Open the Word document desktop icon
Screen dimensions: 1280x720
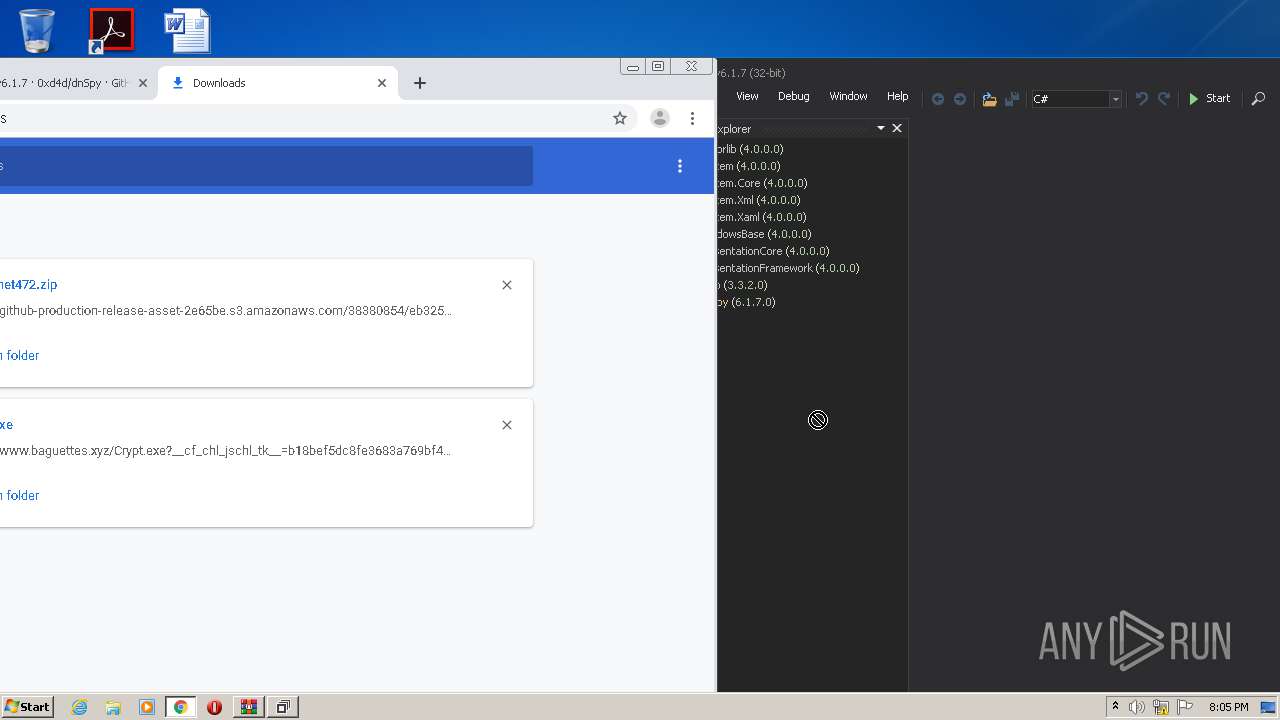pyautogui.click(x=187, y=30)
